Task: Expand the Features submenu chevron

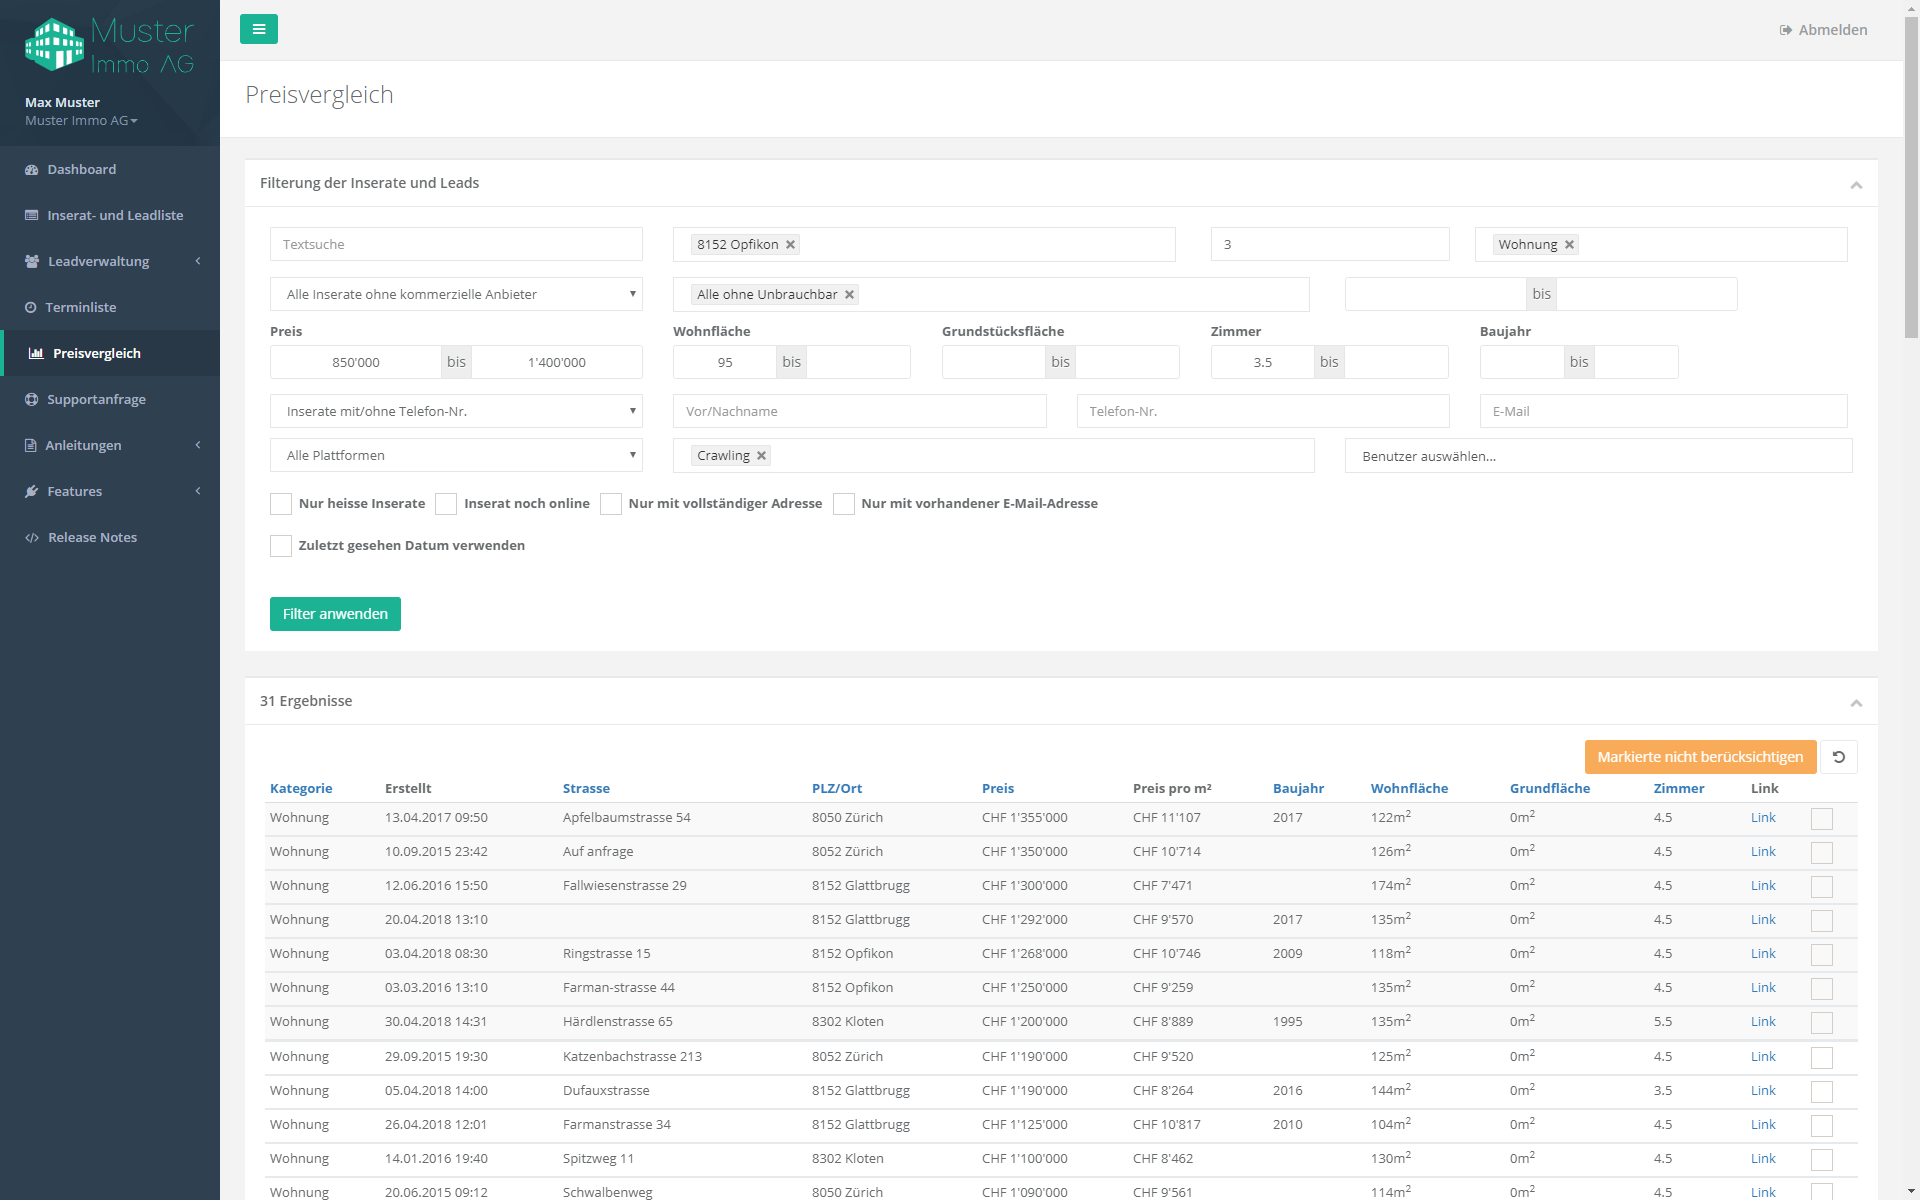Action: pos(198,491)
